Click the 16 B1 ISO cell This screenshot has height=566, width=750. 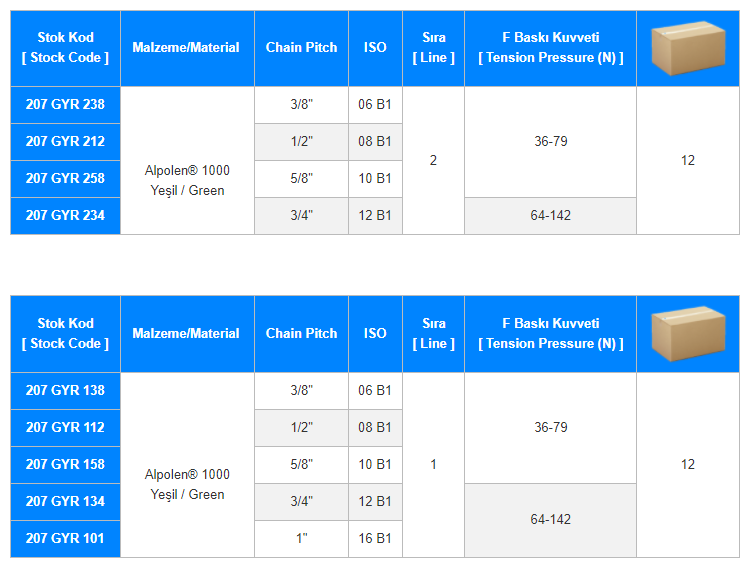point(375,539)
